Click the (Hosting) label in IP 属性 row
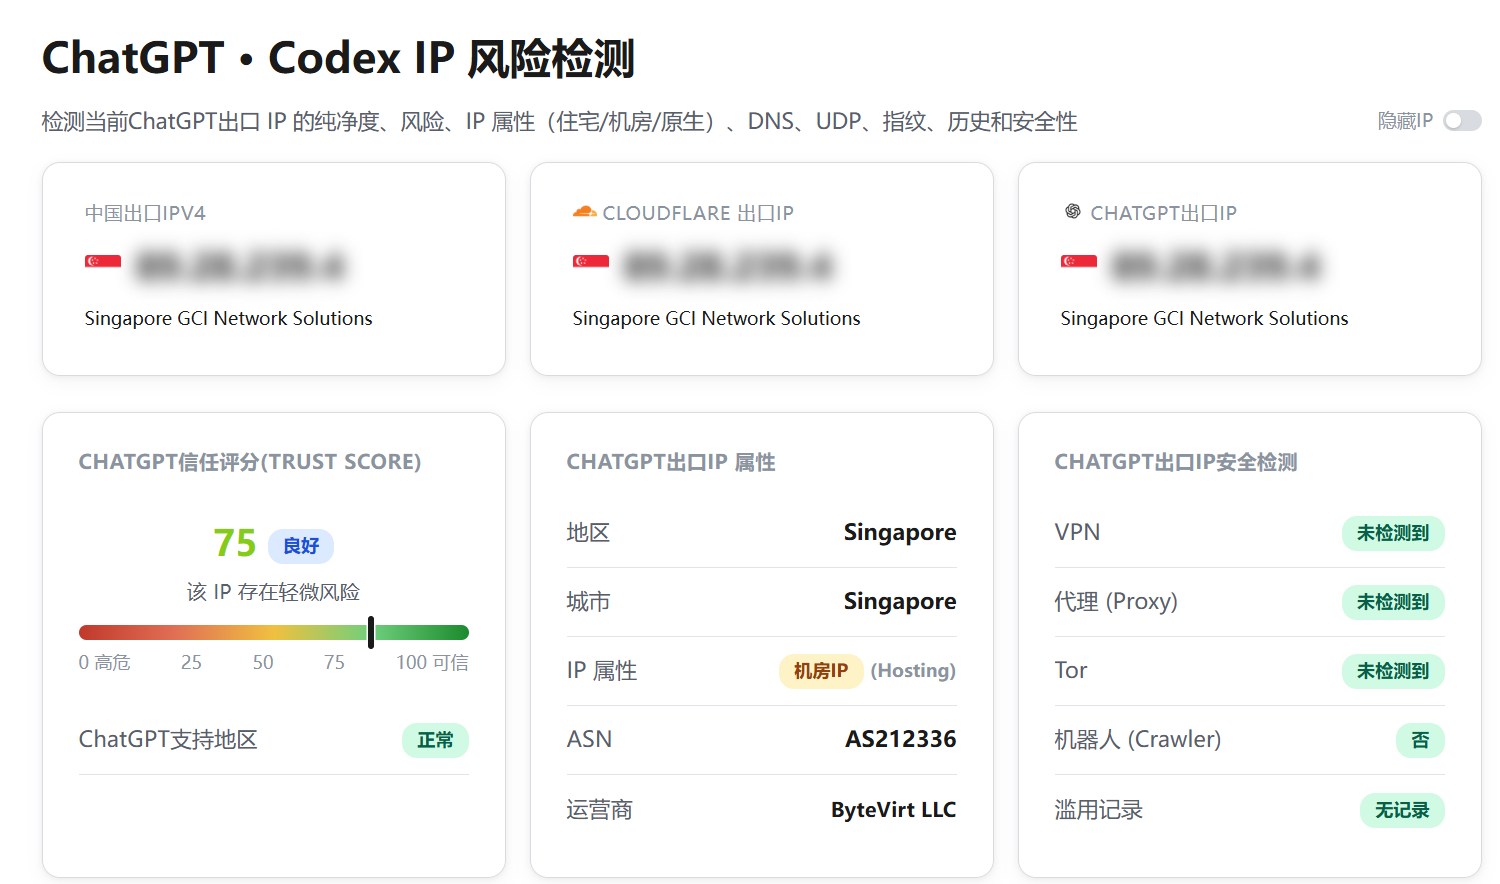1500x884 pixels. coord(913,670)
